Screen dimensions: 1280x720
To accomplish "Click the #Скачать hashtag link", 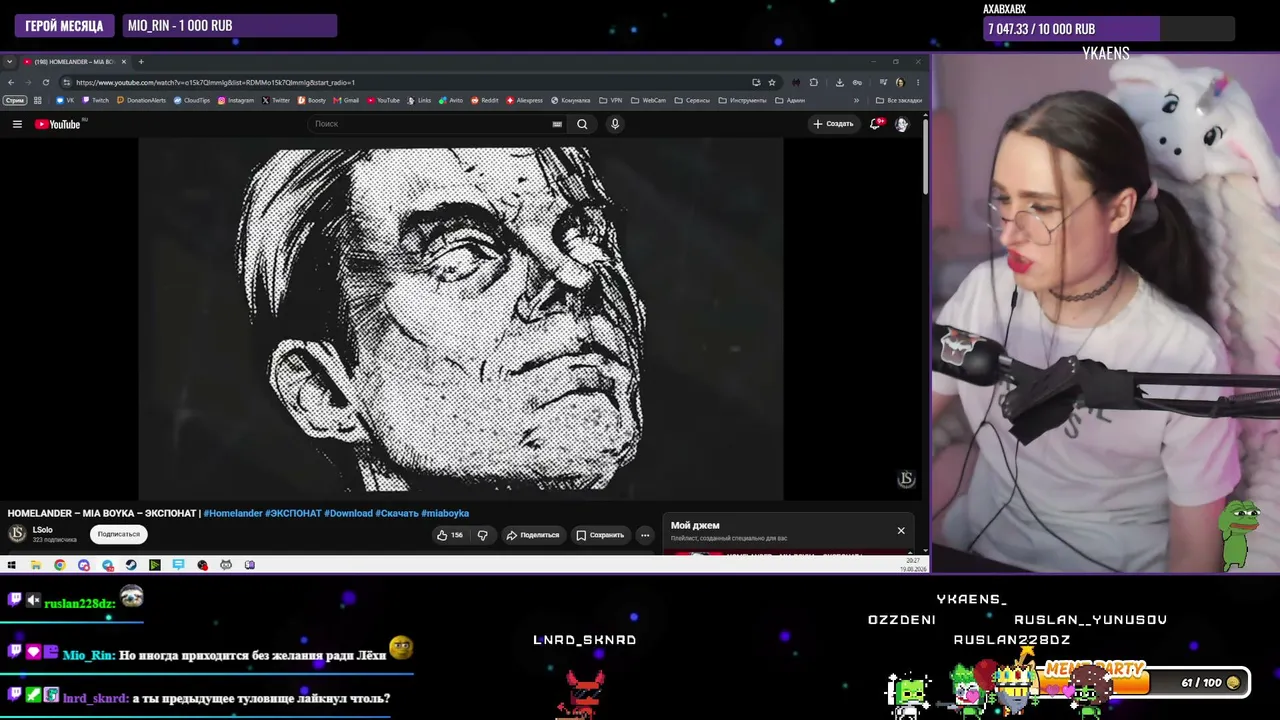I will pyautogui.click(x=397, y=514).
